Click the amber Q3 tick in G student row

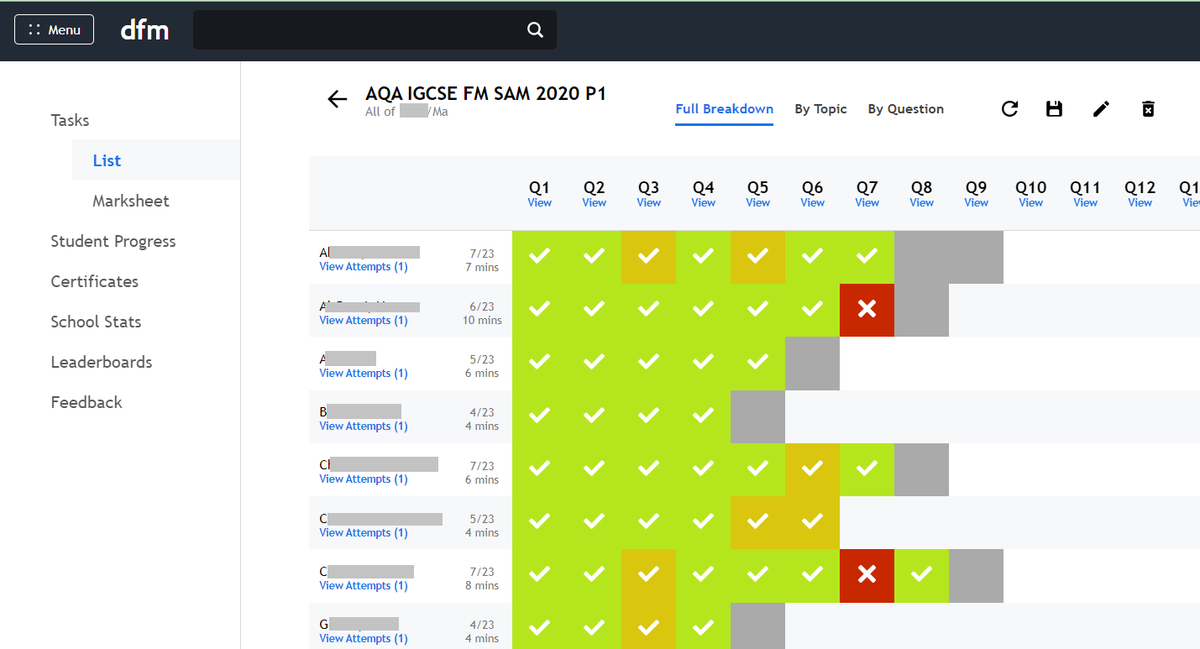tap(649, 628)
